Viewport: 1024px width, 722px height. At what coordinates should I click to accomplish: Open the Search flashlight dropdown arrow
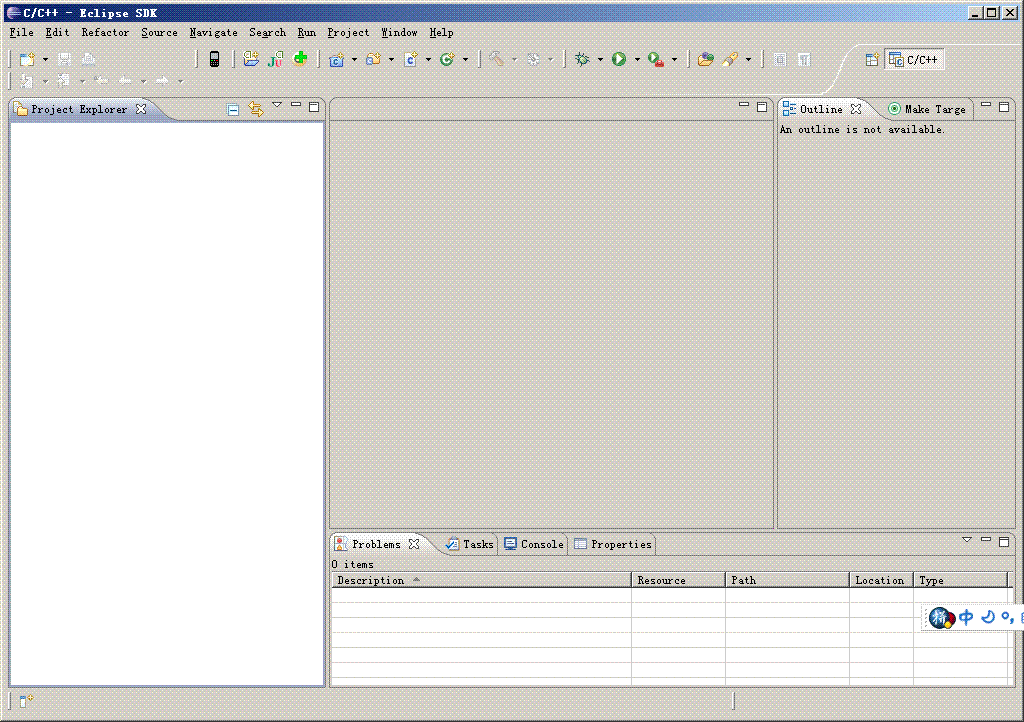point(748,59)
